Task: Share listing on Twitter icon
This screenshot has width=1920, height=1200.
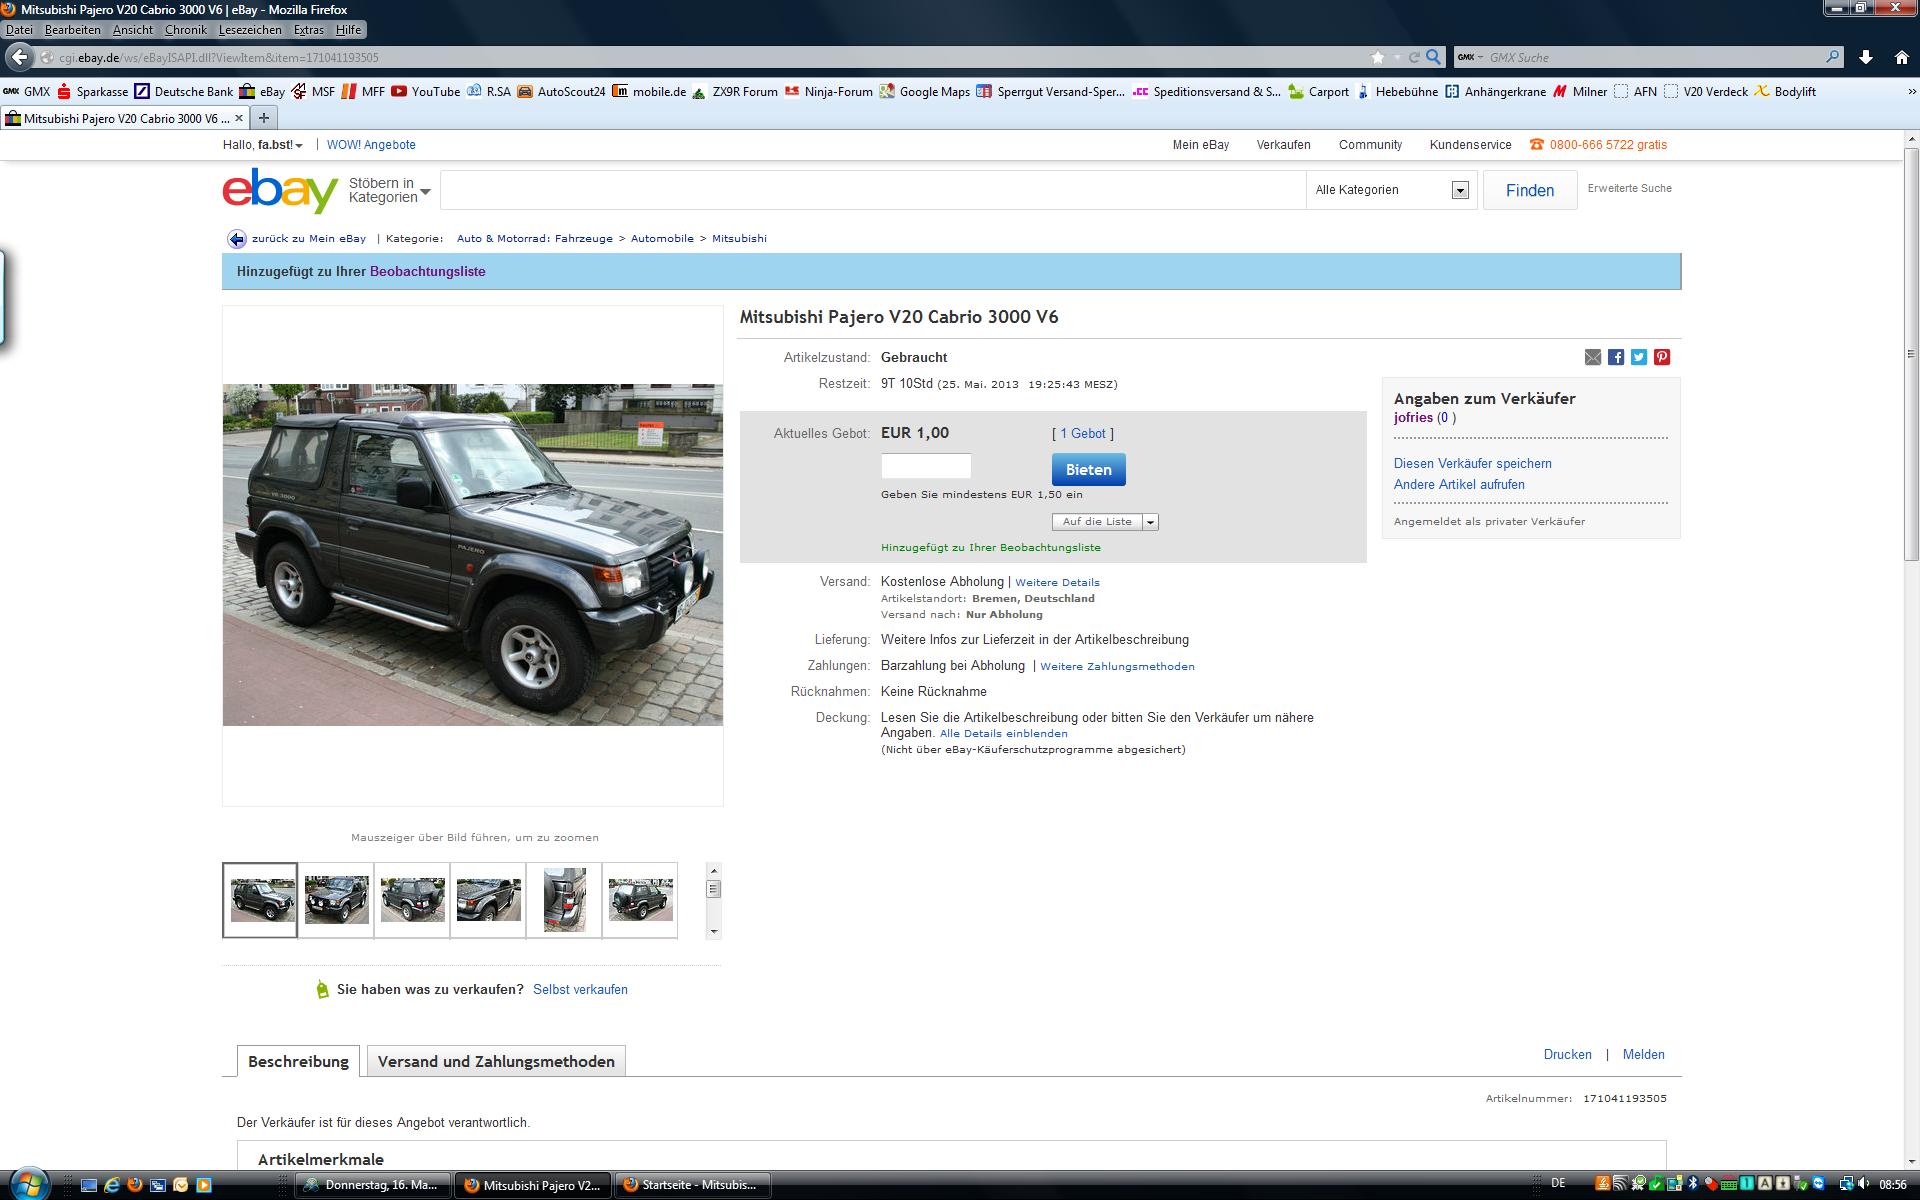Action: click(x=1639, y=357)
